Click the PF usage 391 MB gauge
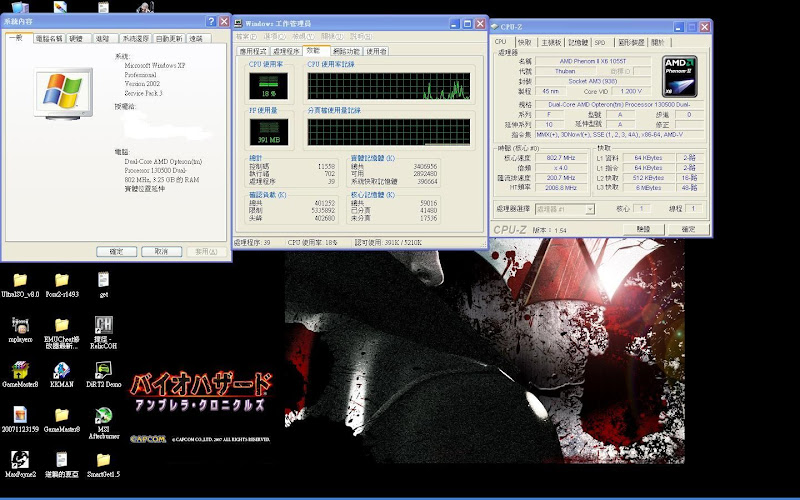This screenshot has height=500, width=800. tap(268, 132)
